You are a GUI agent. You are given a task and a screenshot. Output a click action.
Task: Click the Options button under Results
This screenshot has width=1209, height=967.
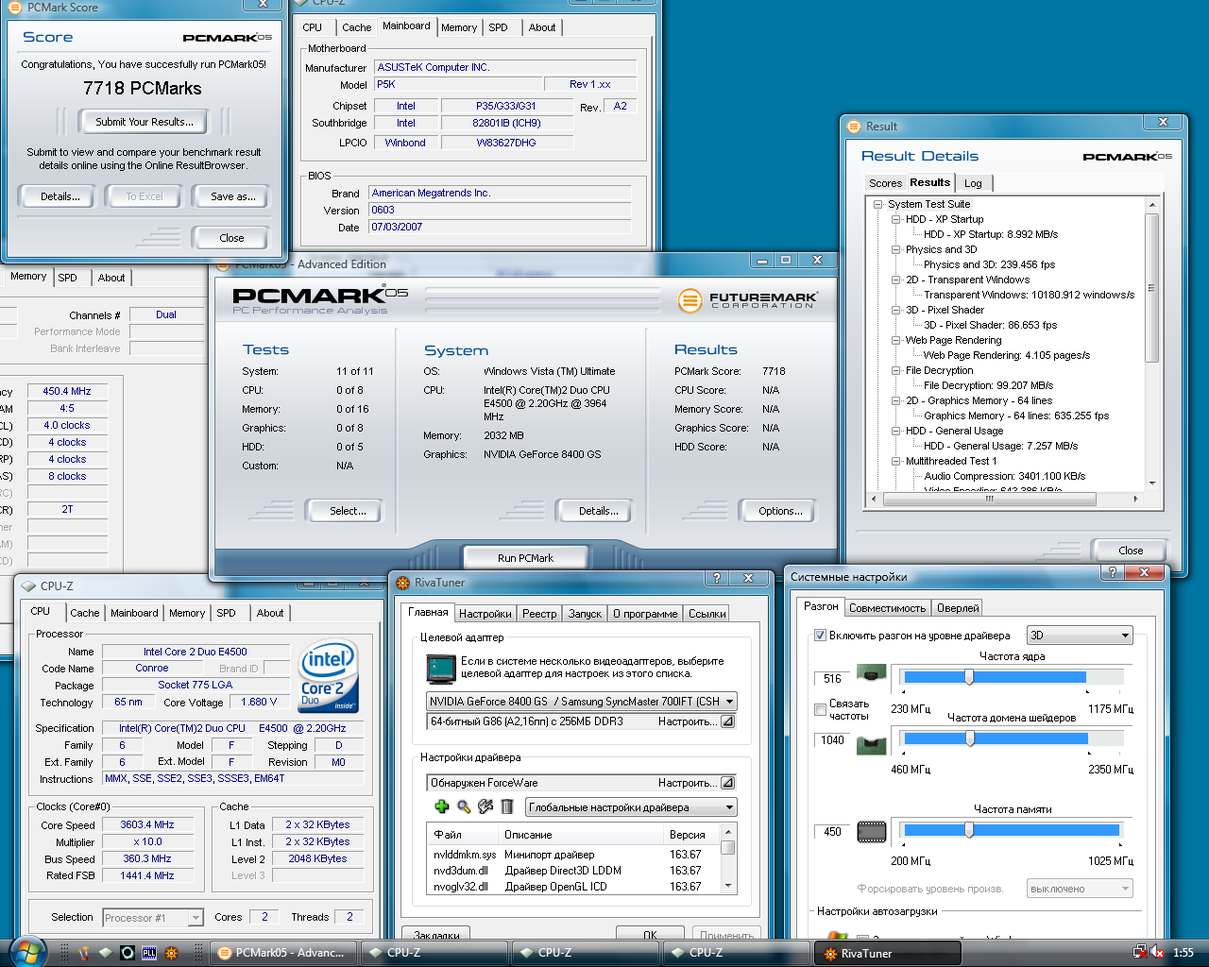coord(780,511)
